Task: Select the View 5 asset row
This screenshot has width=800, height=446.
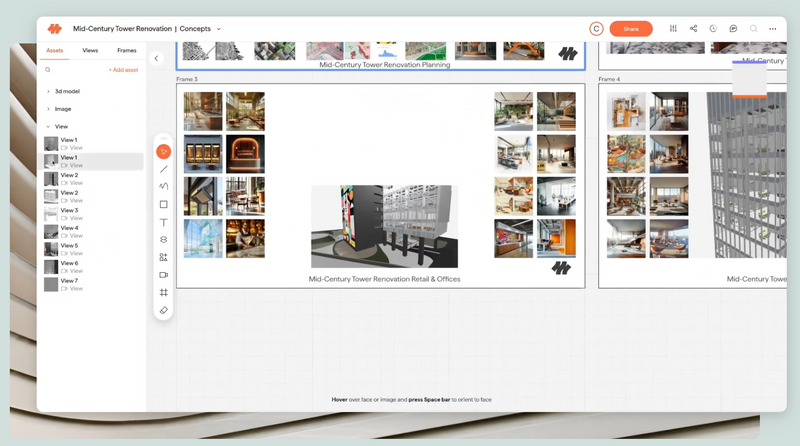Action: (92, 249)
